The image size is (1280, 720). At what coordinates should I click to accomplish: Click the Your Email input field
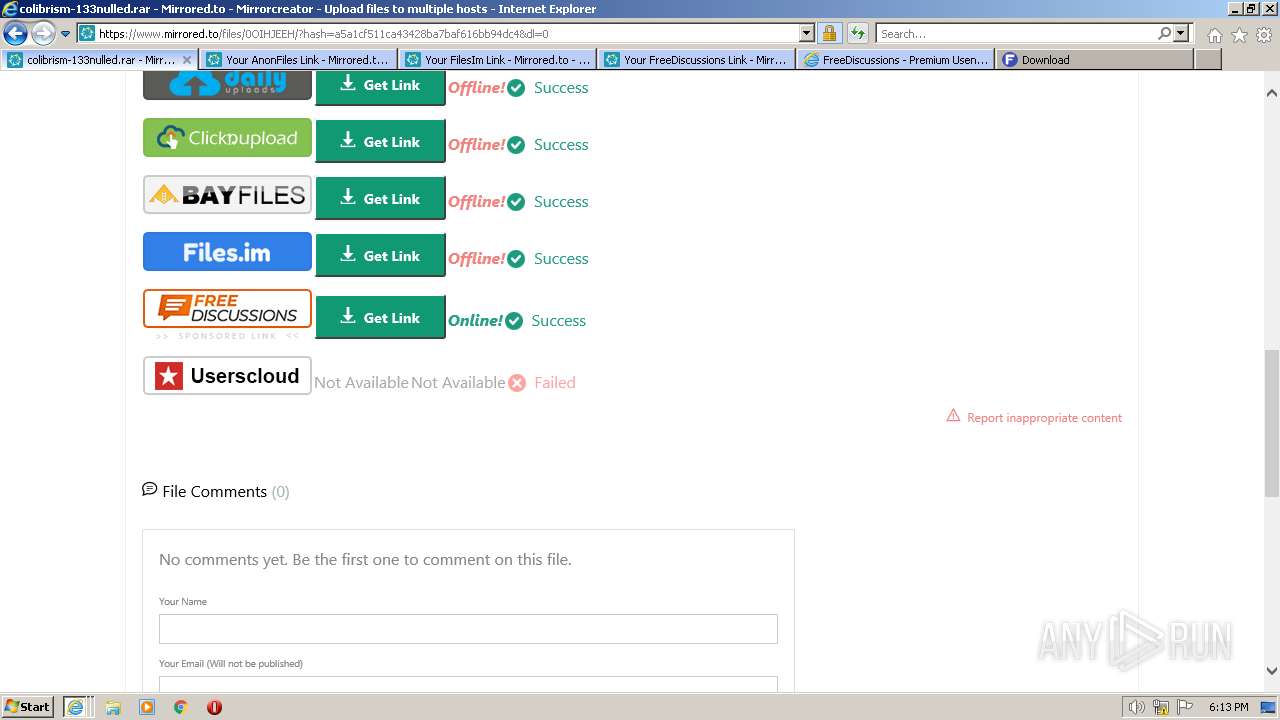point(468,684)
